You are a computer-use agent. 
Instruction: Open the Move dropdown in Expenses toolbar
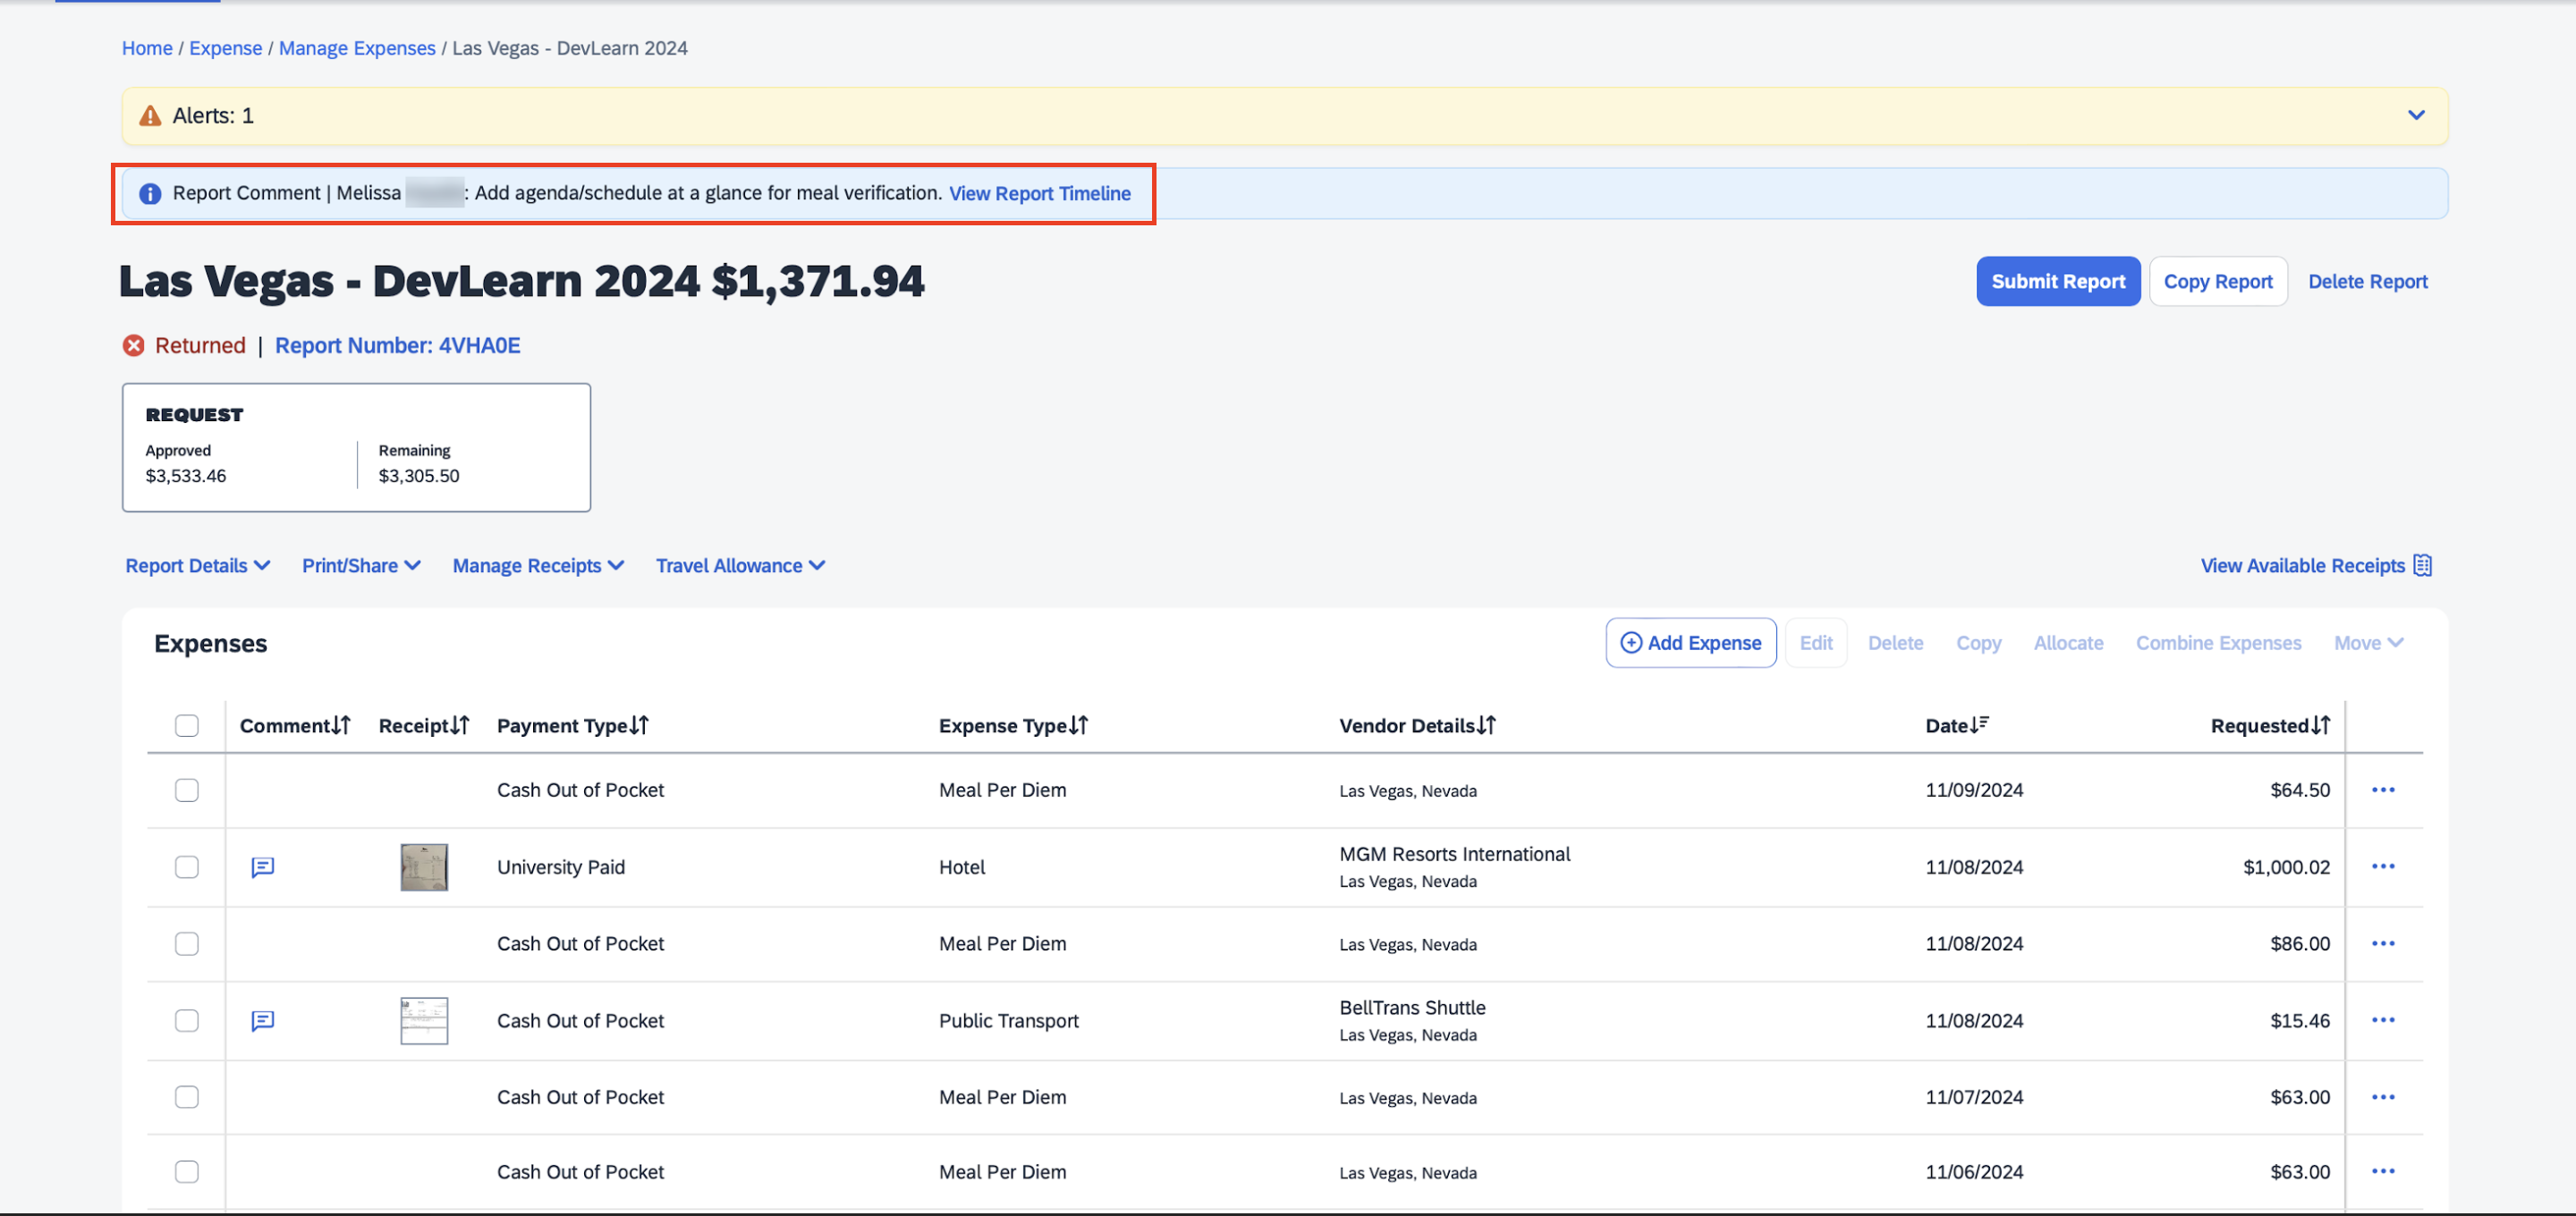tap(2369, 643)
